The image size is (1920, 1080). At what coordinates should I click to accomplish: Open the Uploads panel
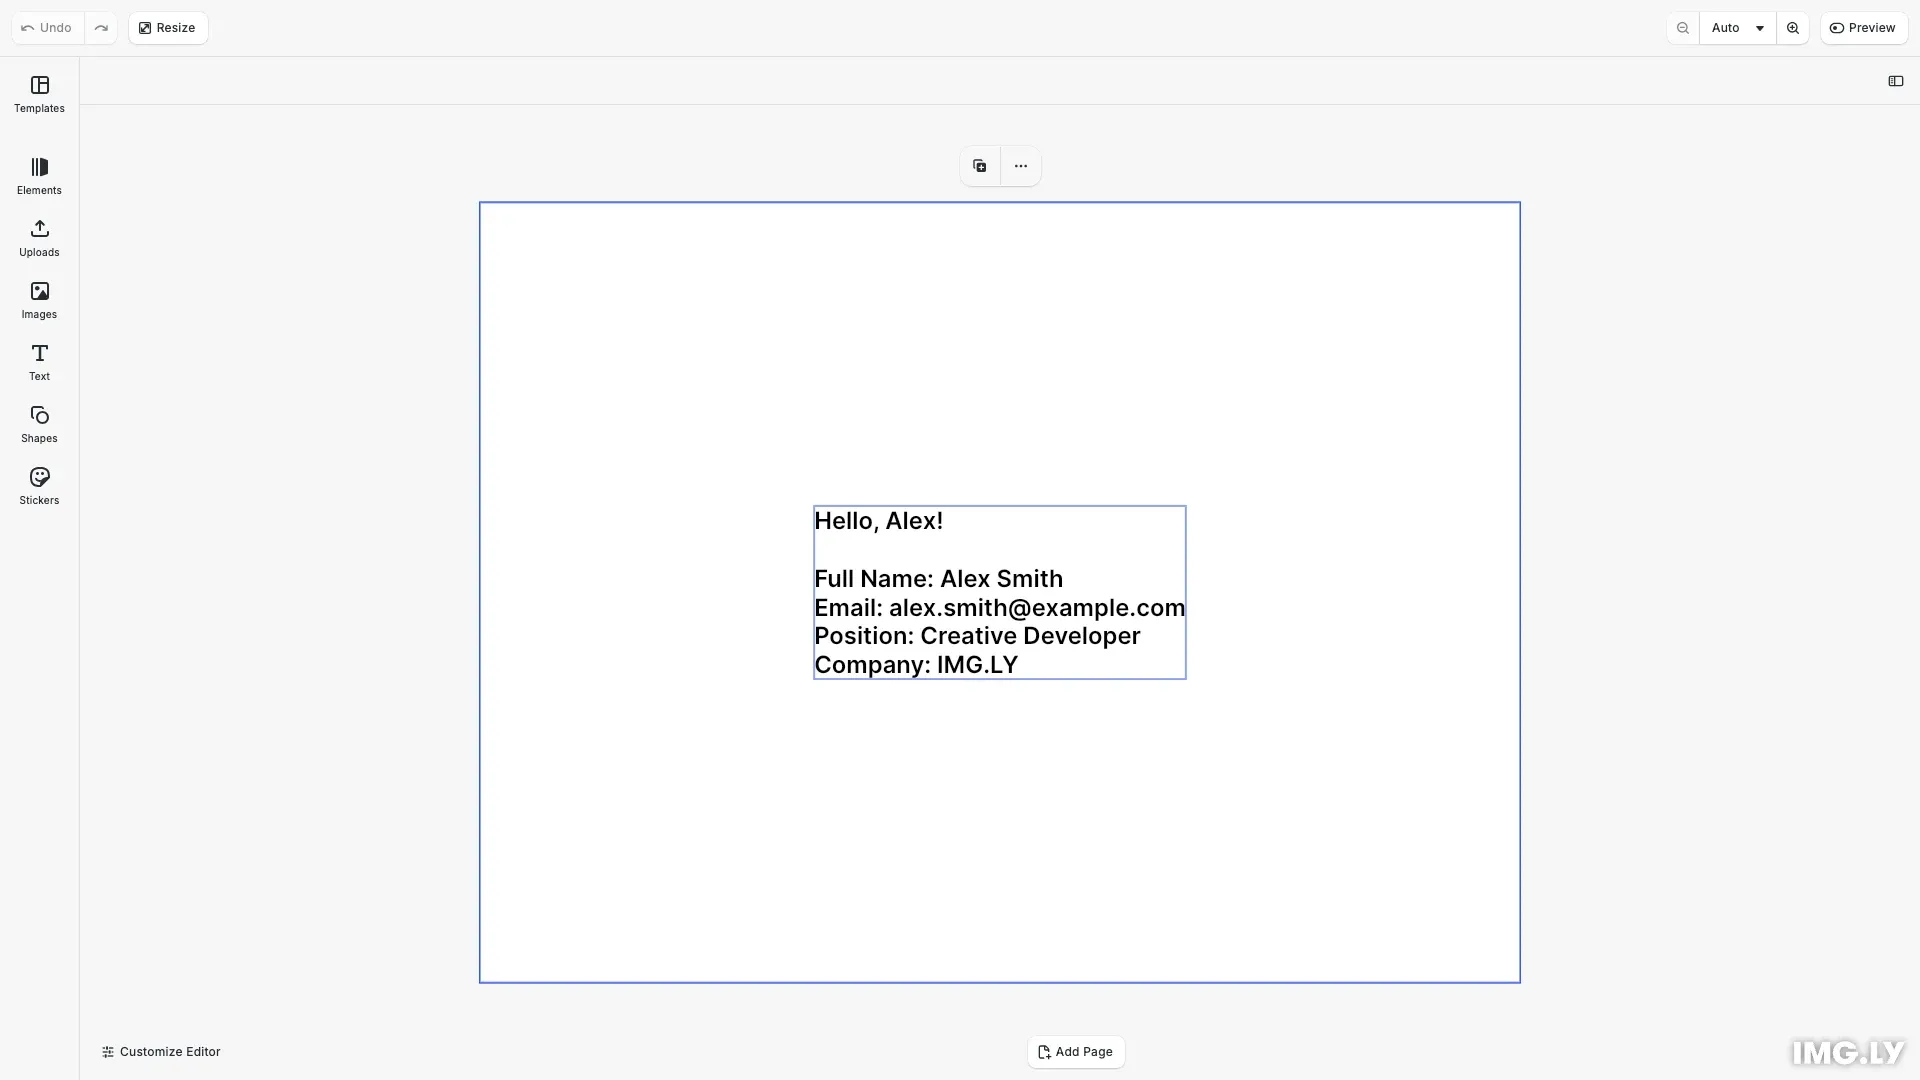[39, 238]
